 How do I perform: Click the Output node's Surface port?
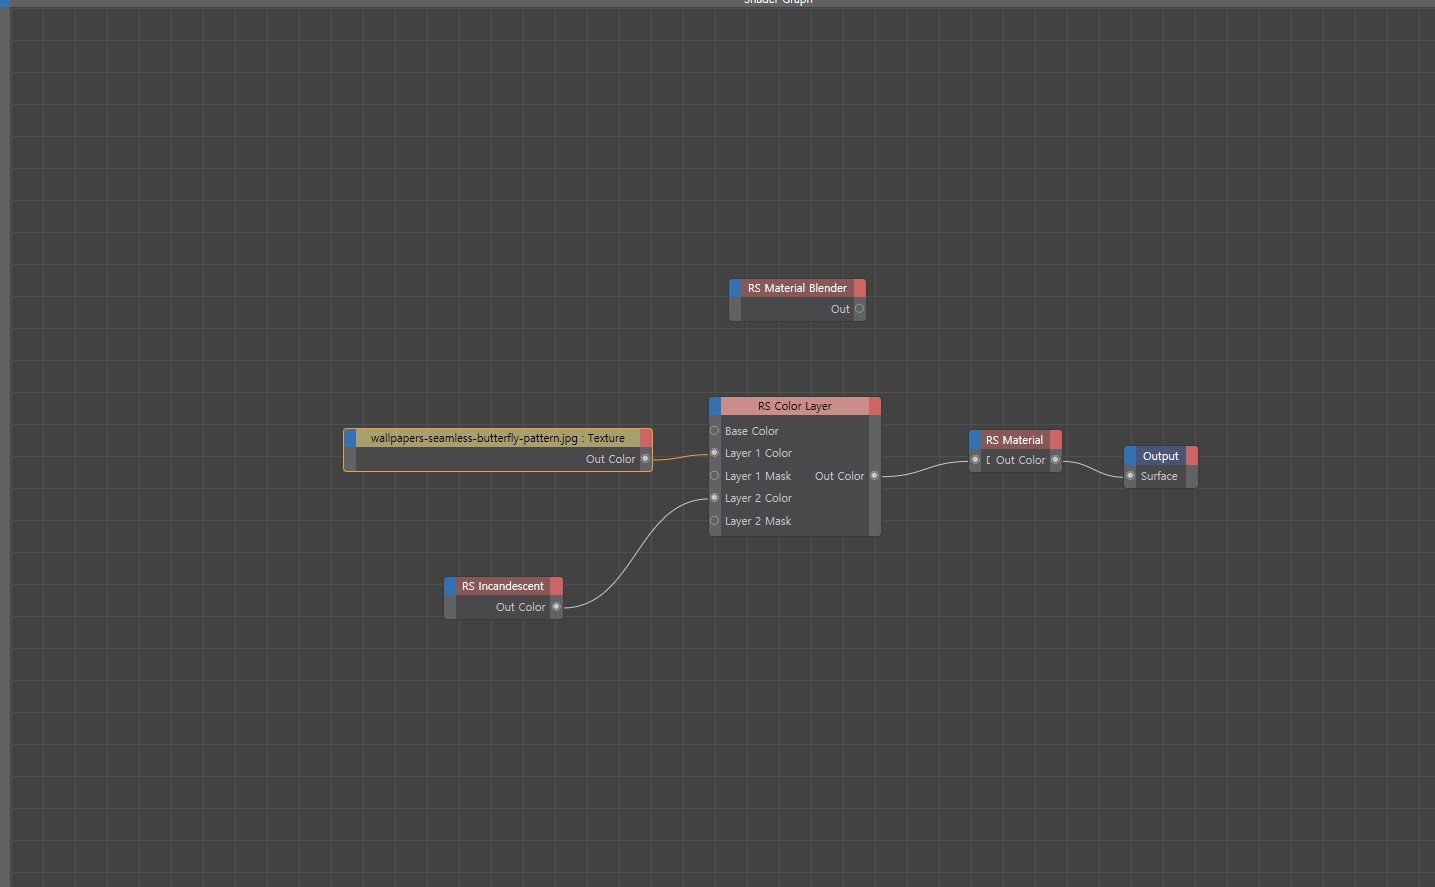(x=1130, y=476)
